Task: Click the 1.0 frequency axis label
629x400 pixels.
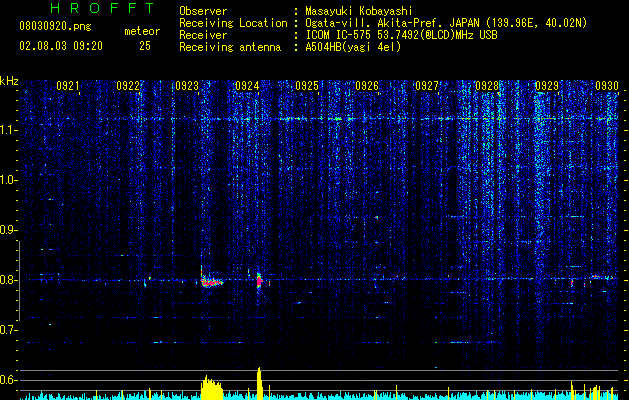Action: (x=8, y=180)
